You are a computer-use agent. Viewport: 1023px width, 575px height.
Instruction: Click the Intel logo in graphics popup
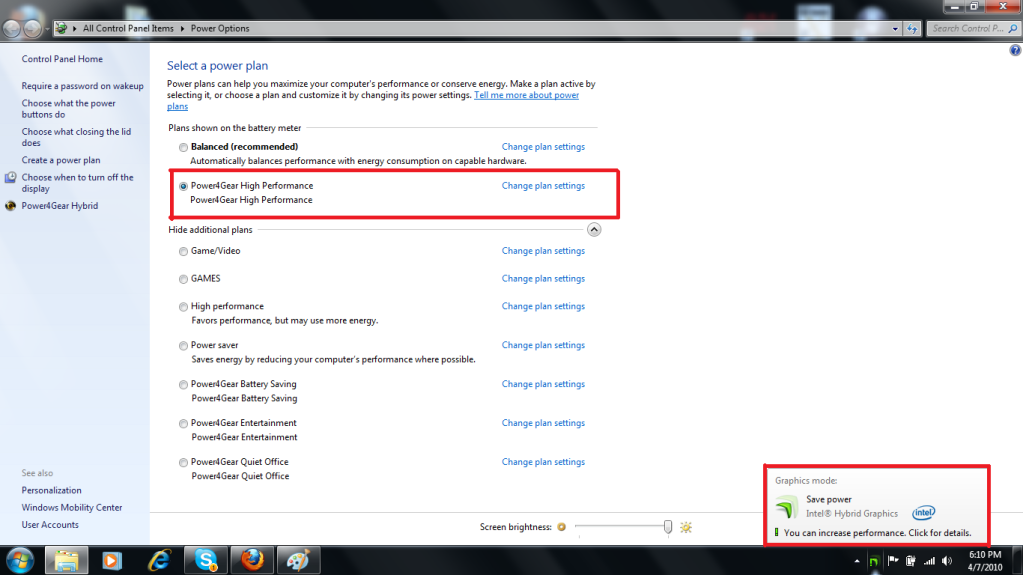pyautogui.click(x=923, y=512)
